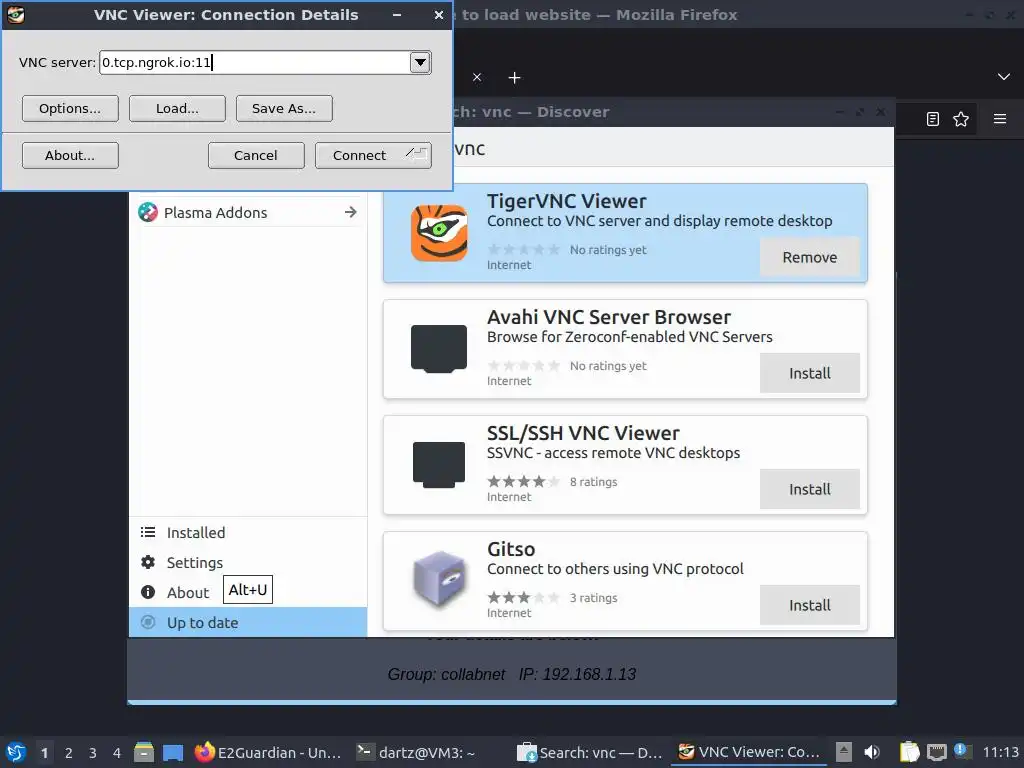Switch to virtual desktop 4
Screen dimensions: 1024x768
(117, 753)
